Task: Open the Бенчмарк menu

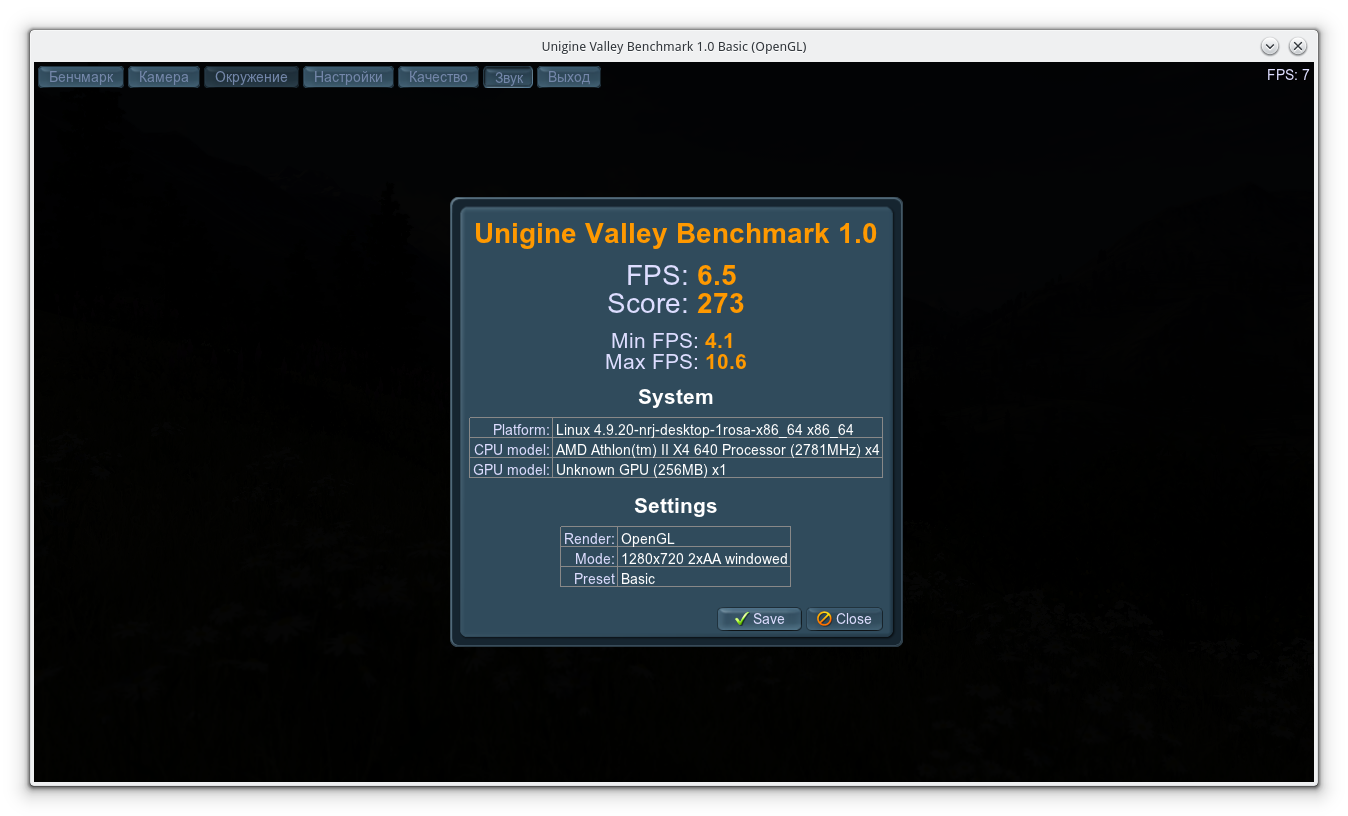Action: (81, 77)
